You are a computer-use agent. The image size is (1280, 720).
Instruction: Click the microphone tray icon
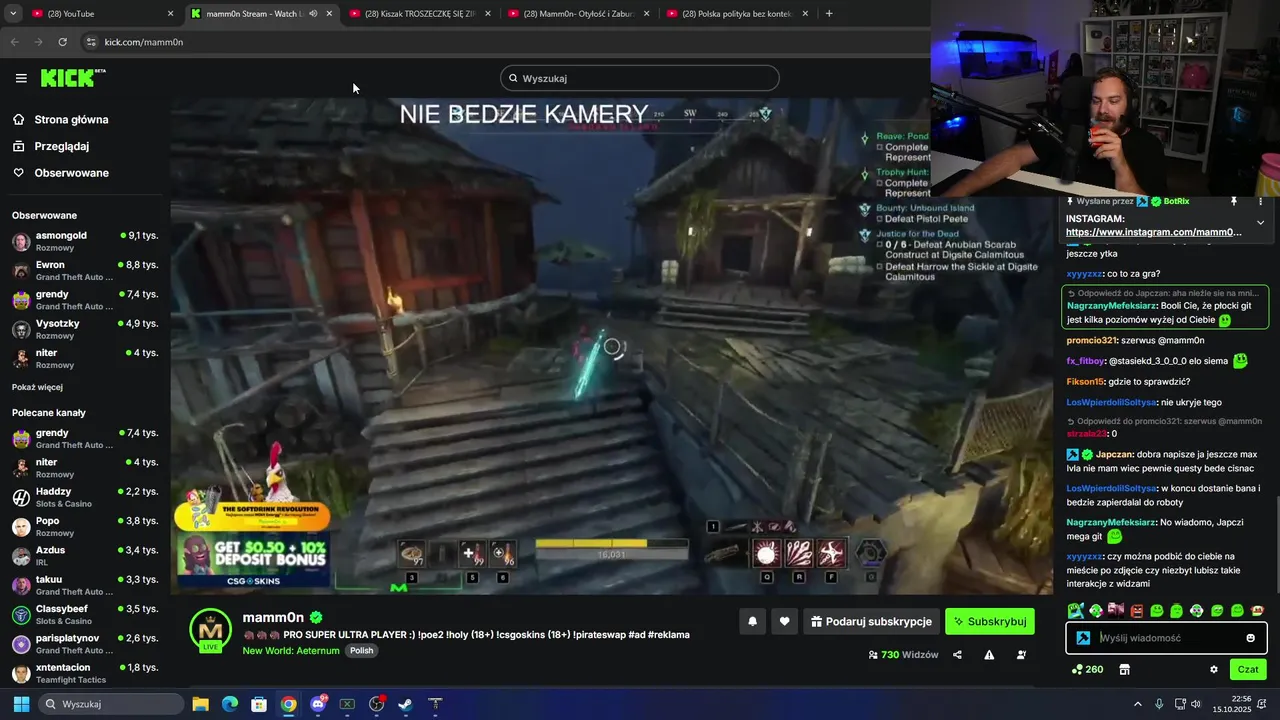[x=1159, y=704]
